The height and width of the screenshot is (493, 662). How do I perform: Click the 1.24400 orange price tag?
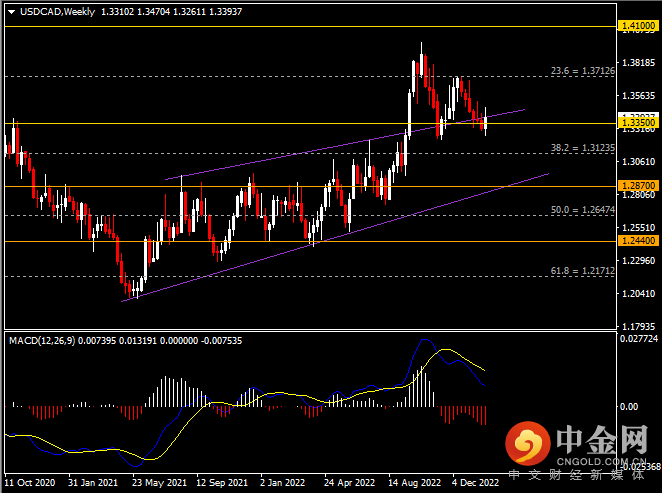636,241
